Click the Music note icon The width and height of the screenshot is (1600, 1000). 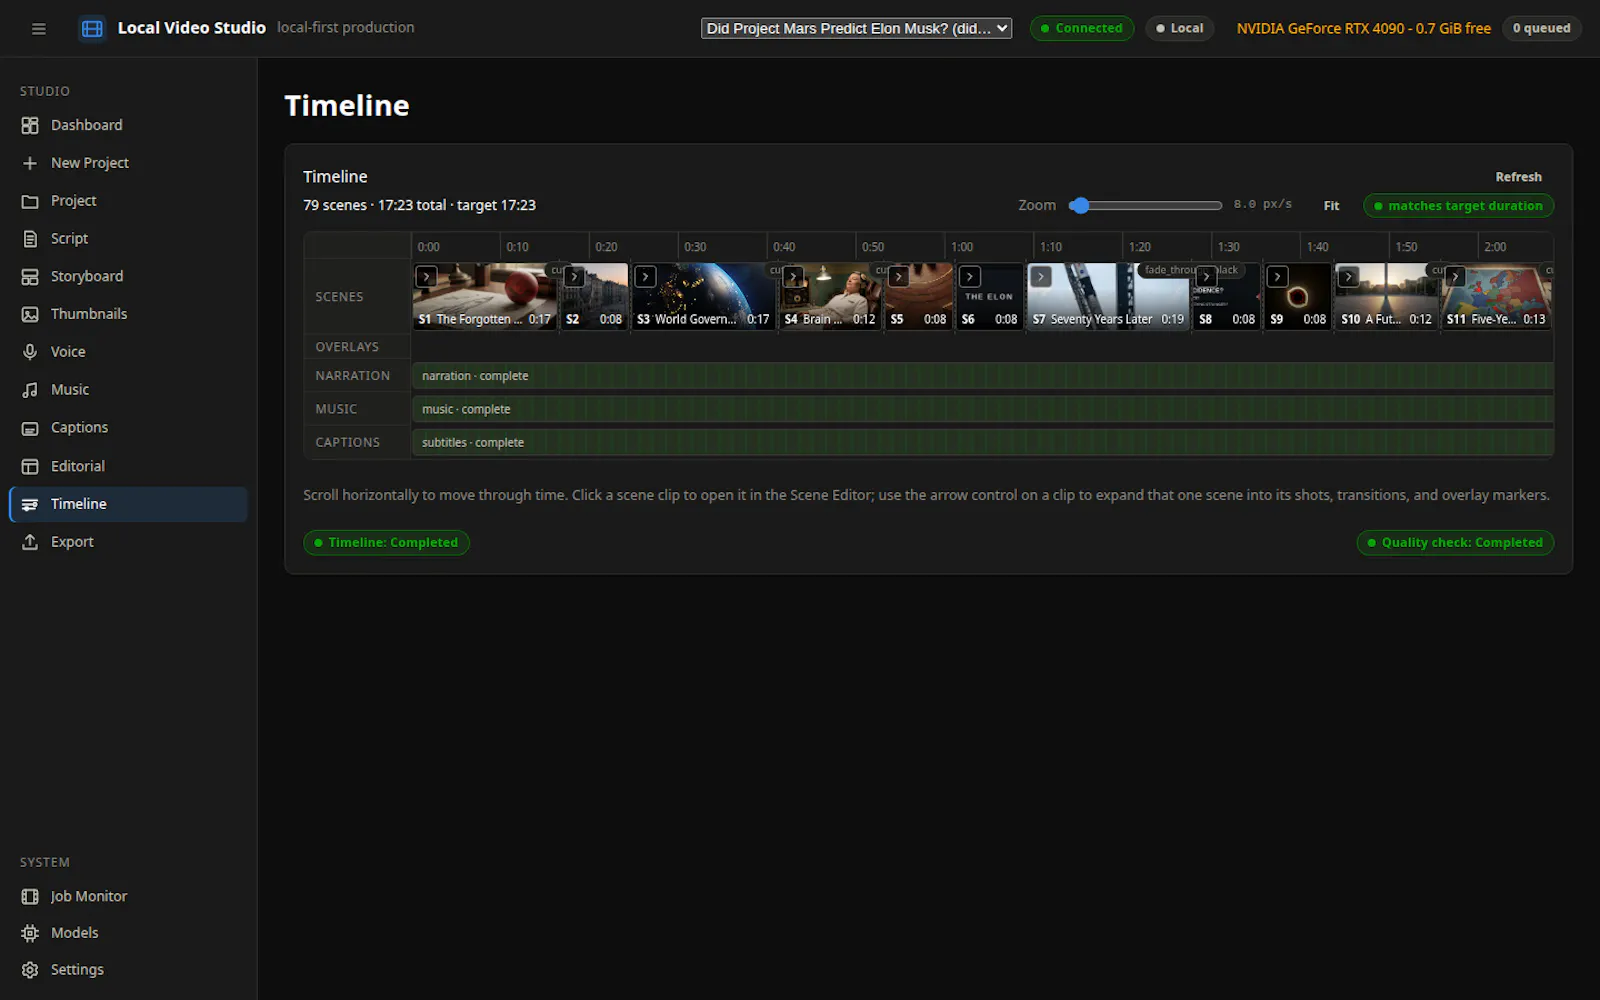pyautogui.click(x=30, y=390)
